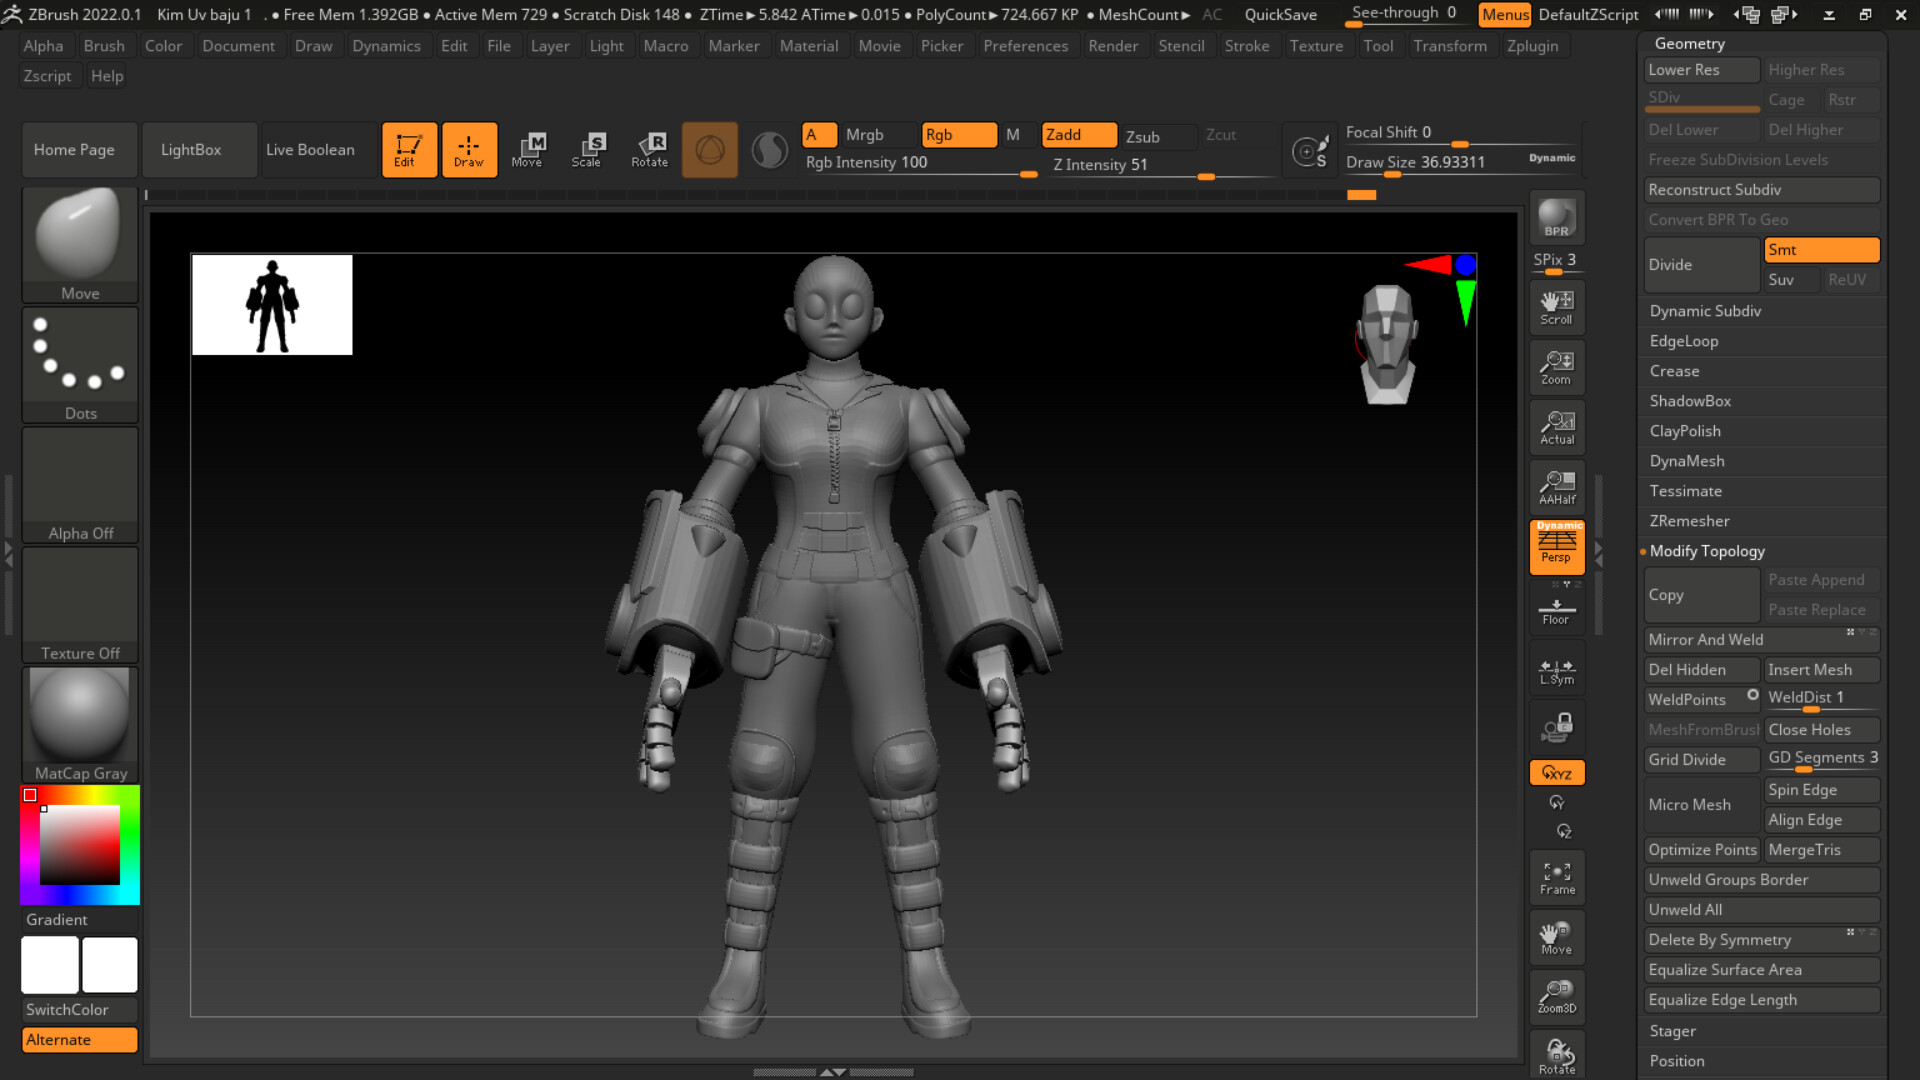Click the camera head orientation thumbnail
Image resolution: width=1920 pixels, height=1080 pixels.
pos(1387,344)
